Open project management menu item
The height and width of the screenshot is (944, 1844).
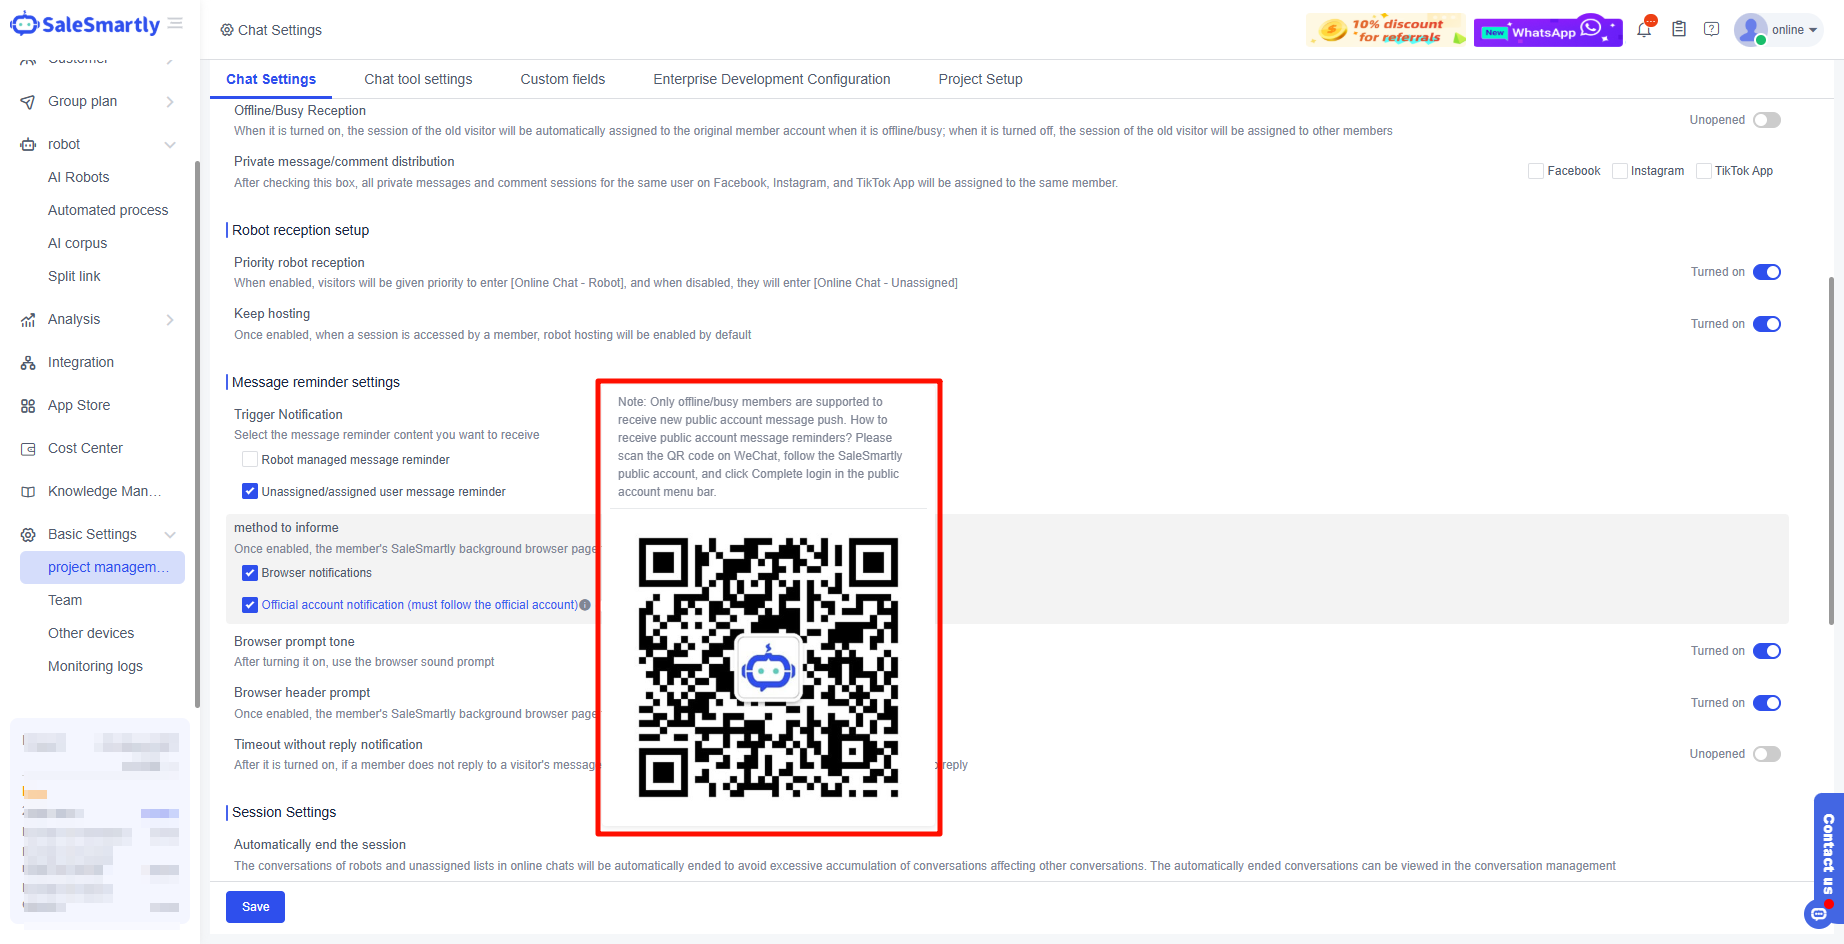tap(102, 567)
